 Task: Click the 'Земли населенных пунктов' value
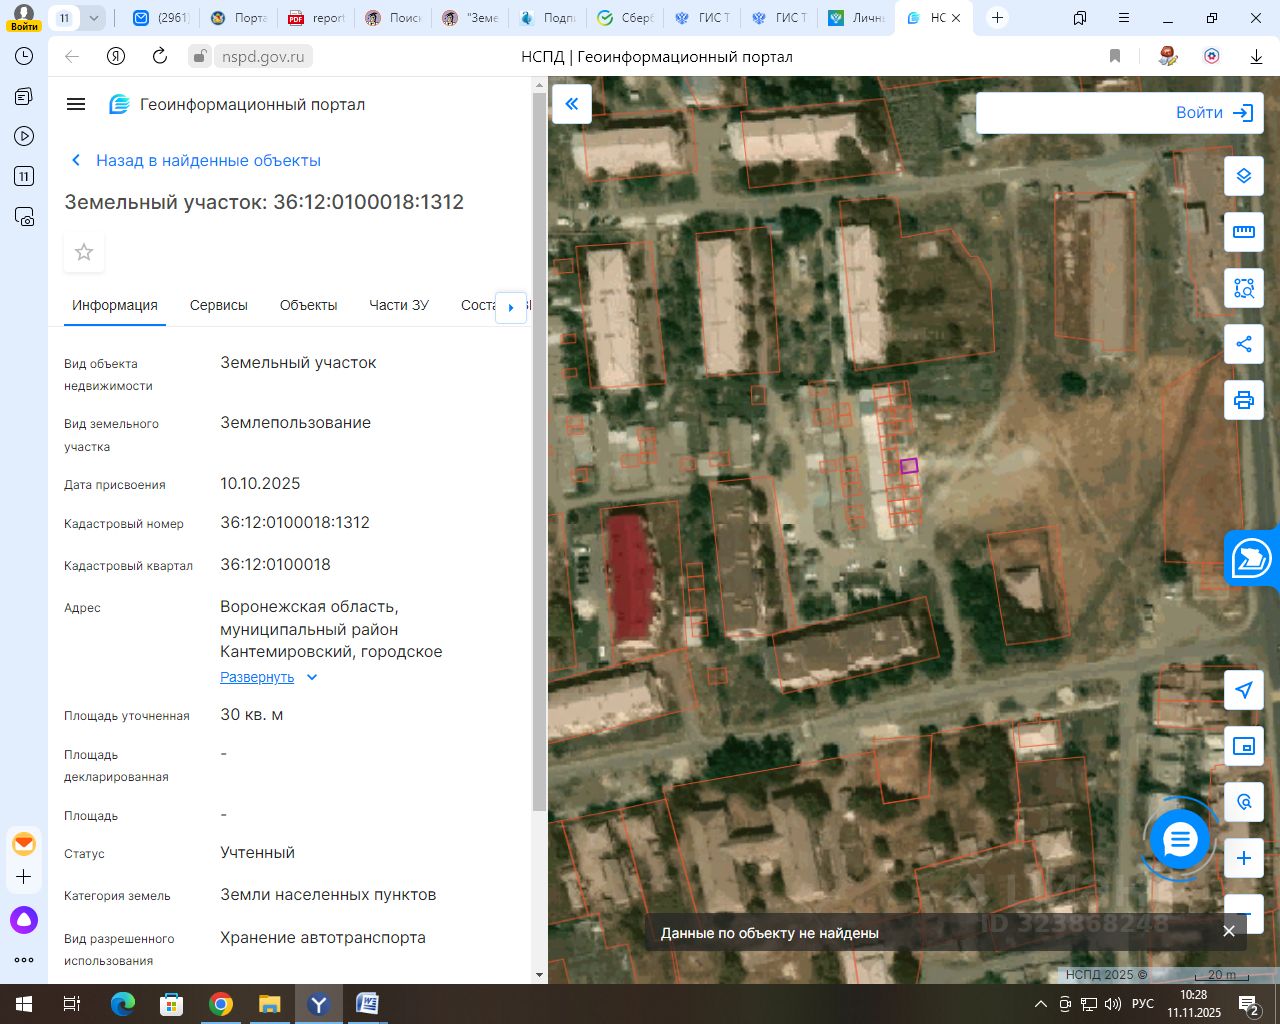coord(328,895)
